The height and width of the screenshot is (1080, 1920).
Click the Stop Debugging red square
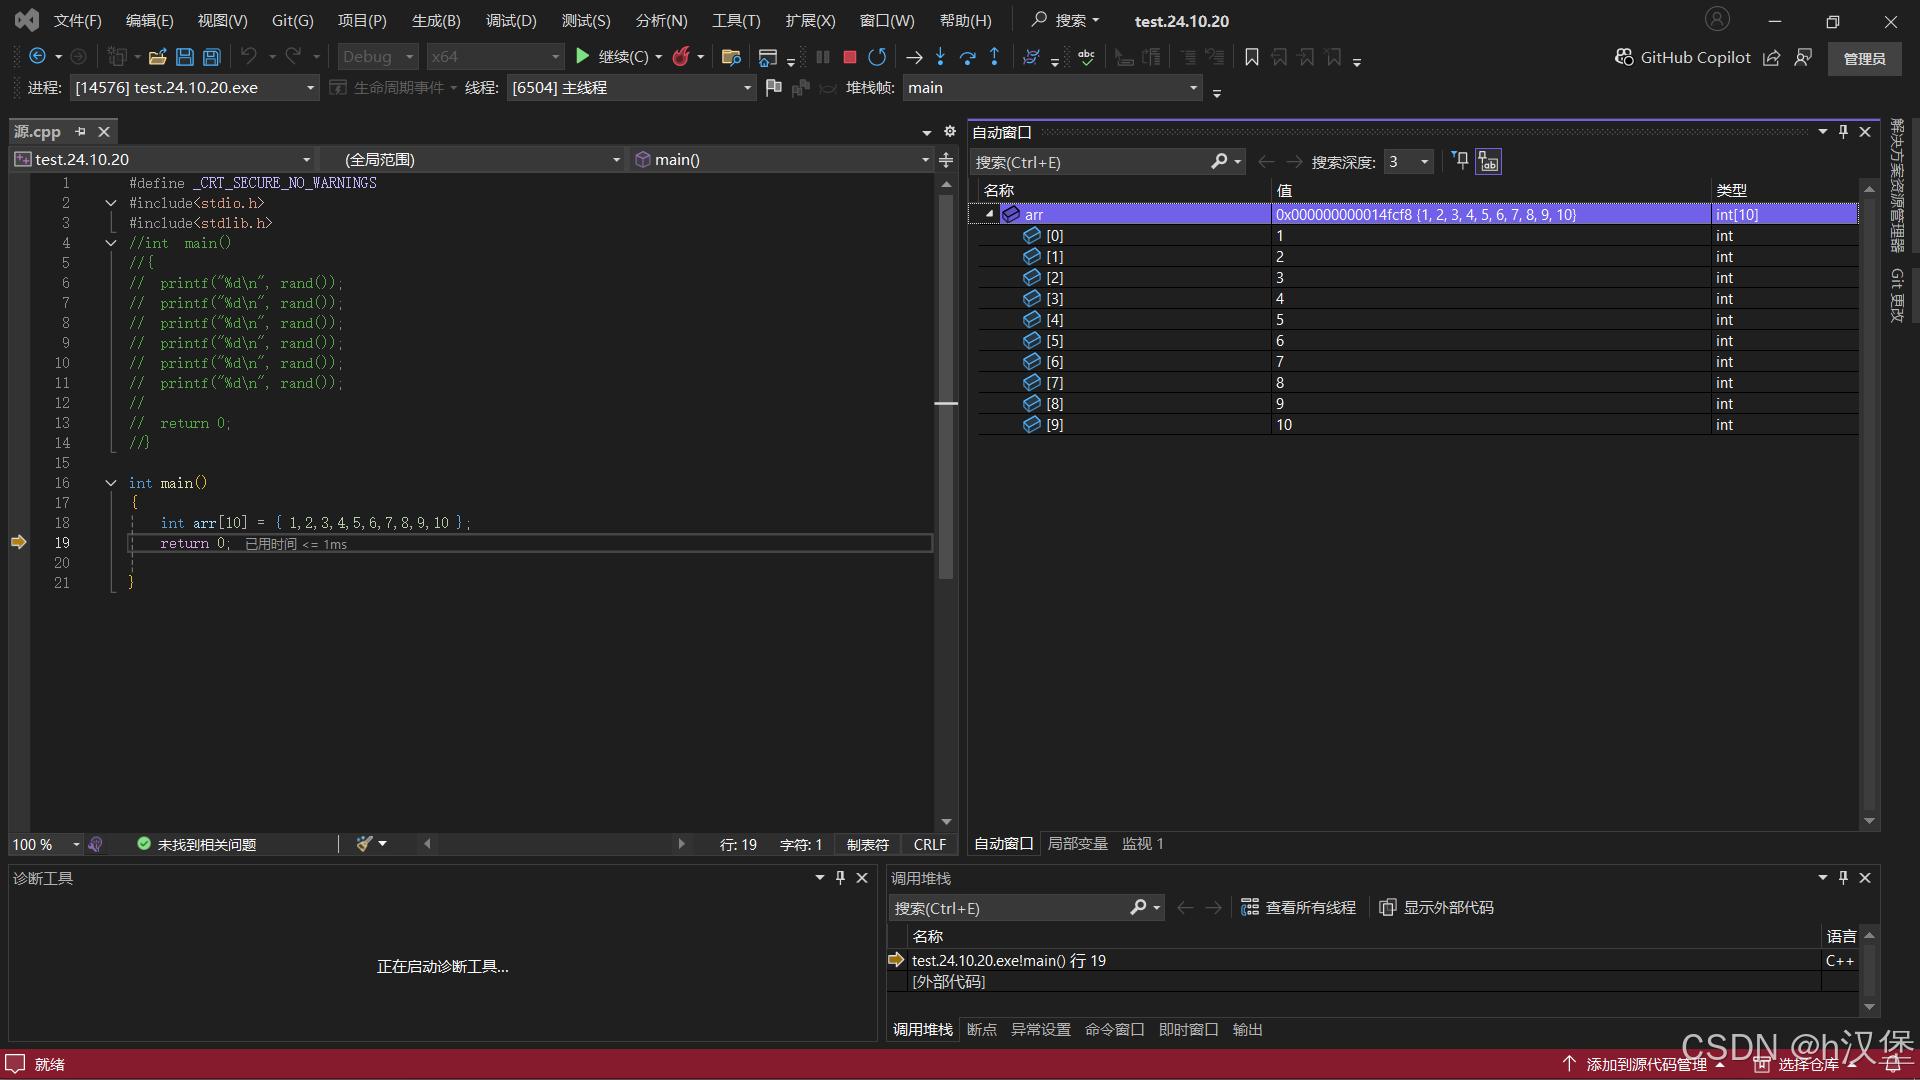[849, 57]
